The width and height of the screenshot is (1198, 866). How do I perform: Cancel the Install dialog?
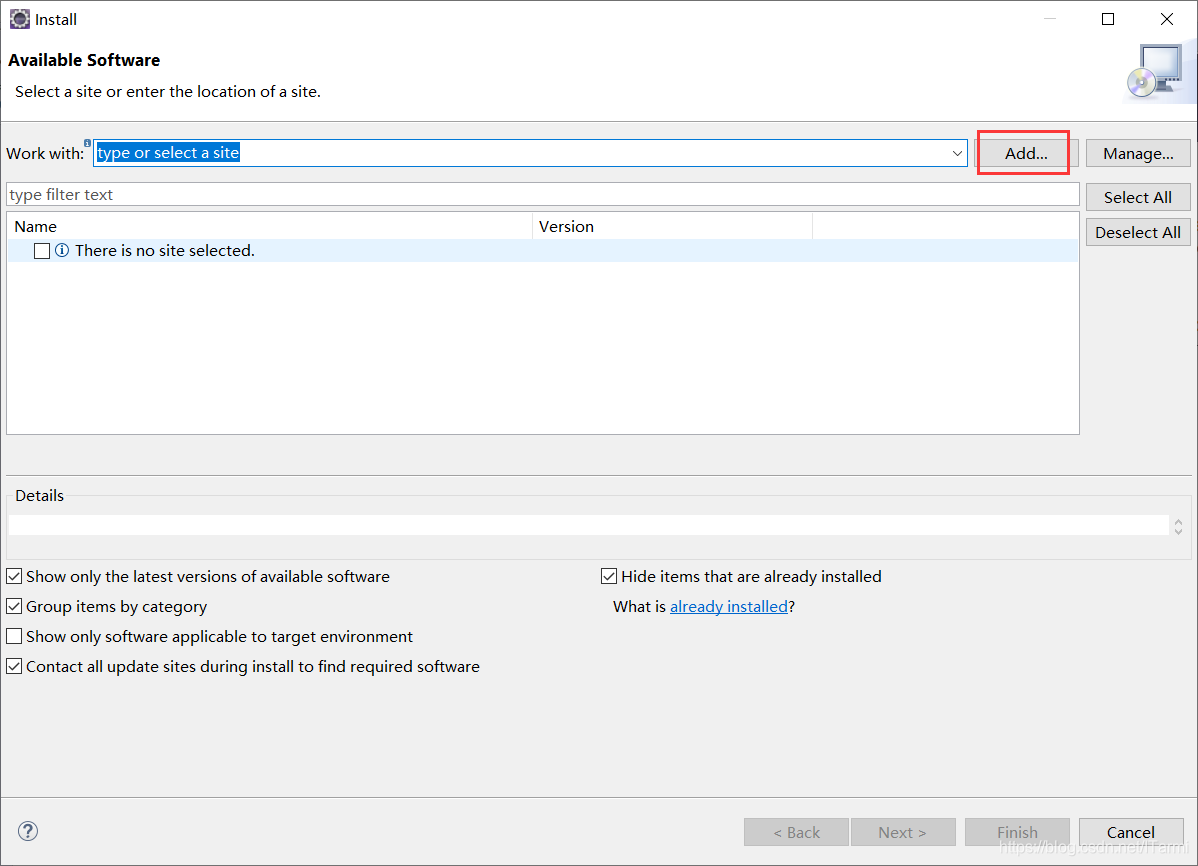click(1131, 832)
